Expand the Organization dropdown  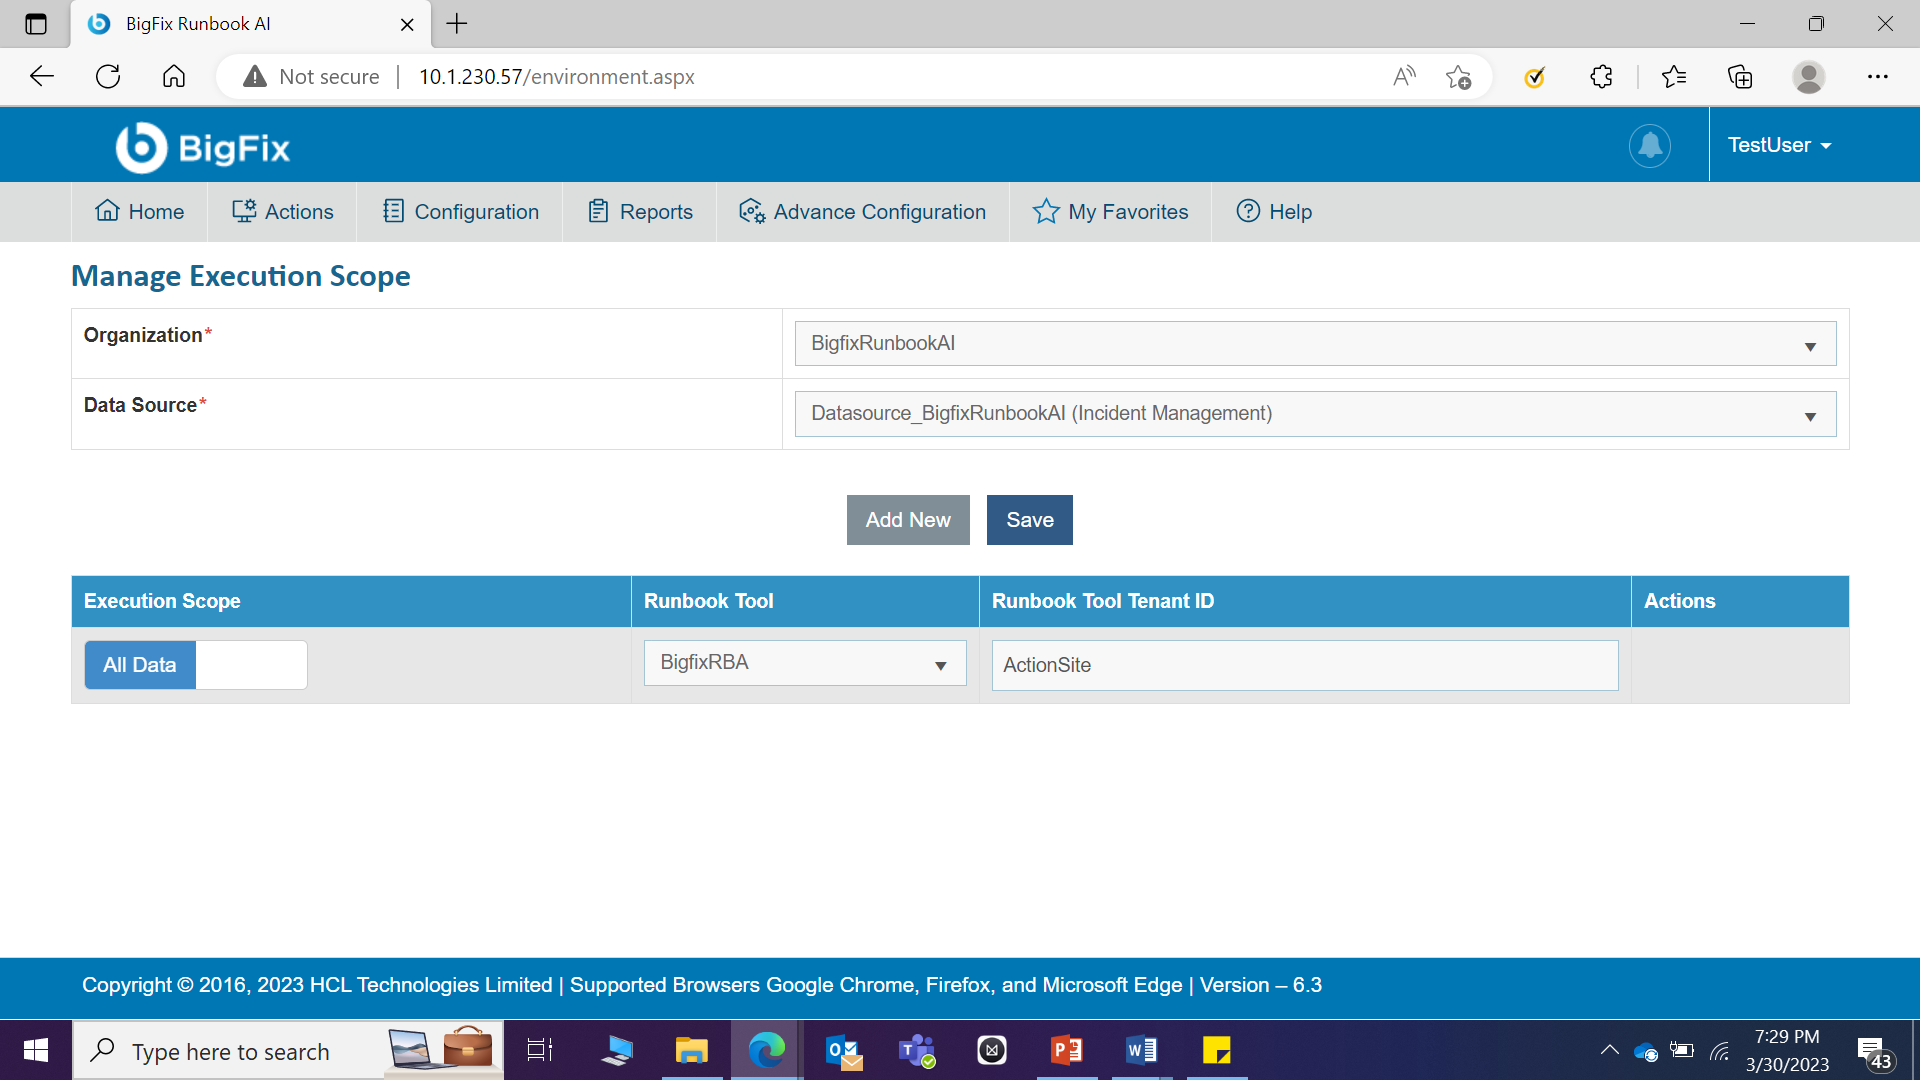click(1315, 344)
